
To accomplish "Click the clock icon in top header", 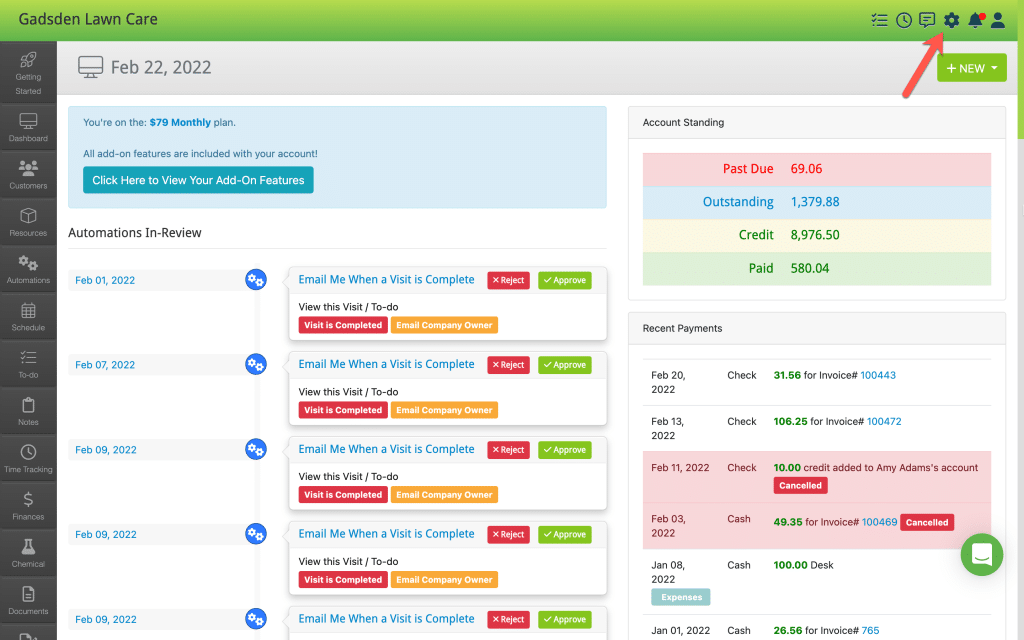I will (904, 20).
